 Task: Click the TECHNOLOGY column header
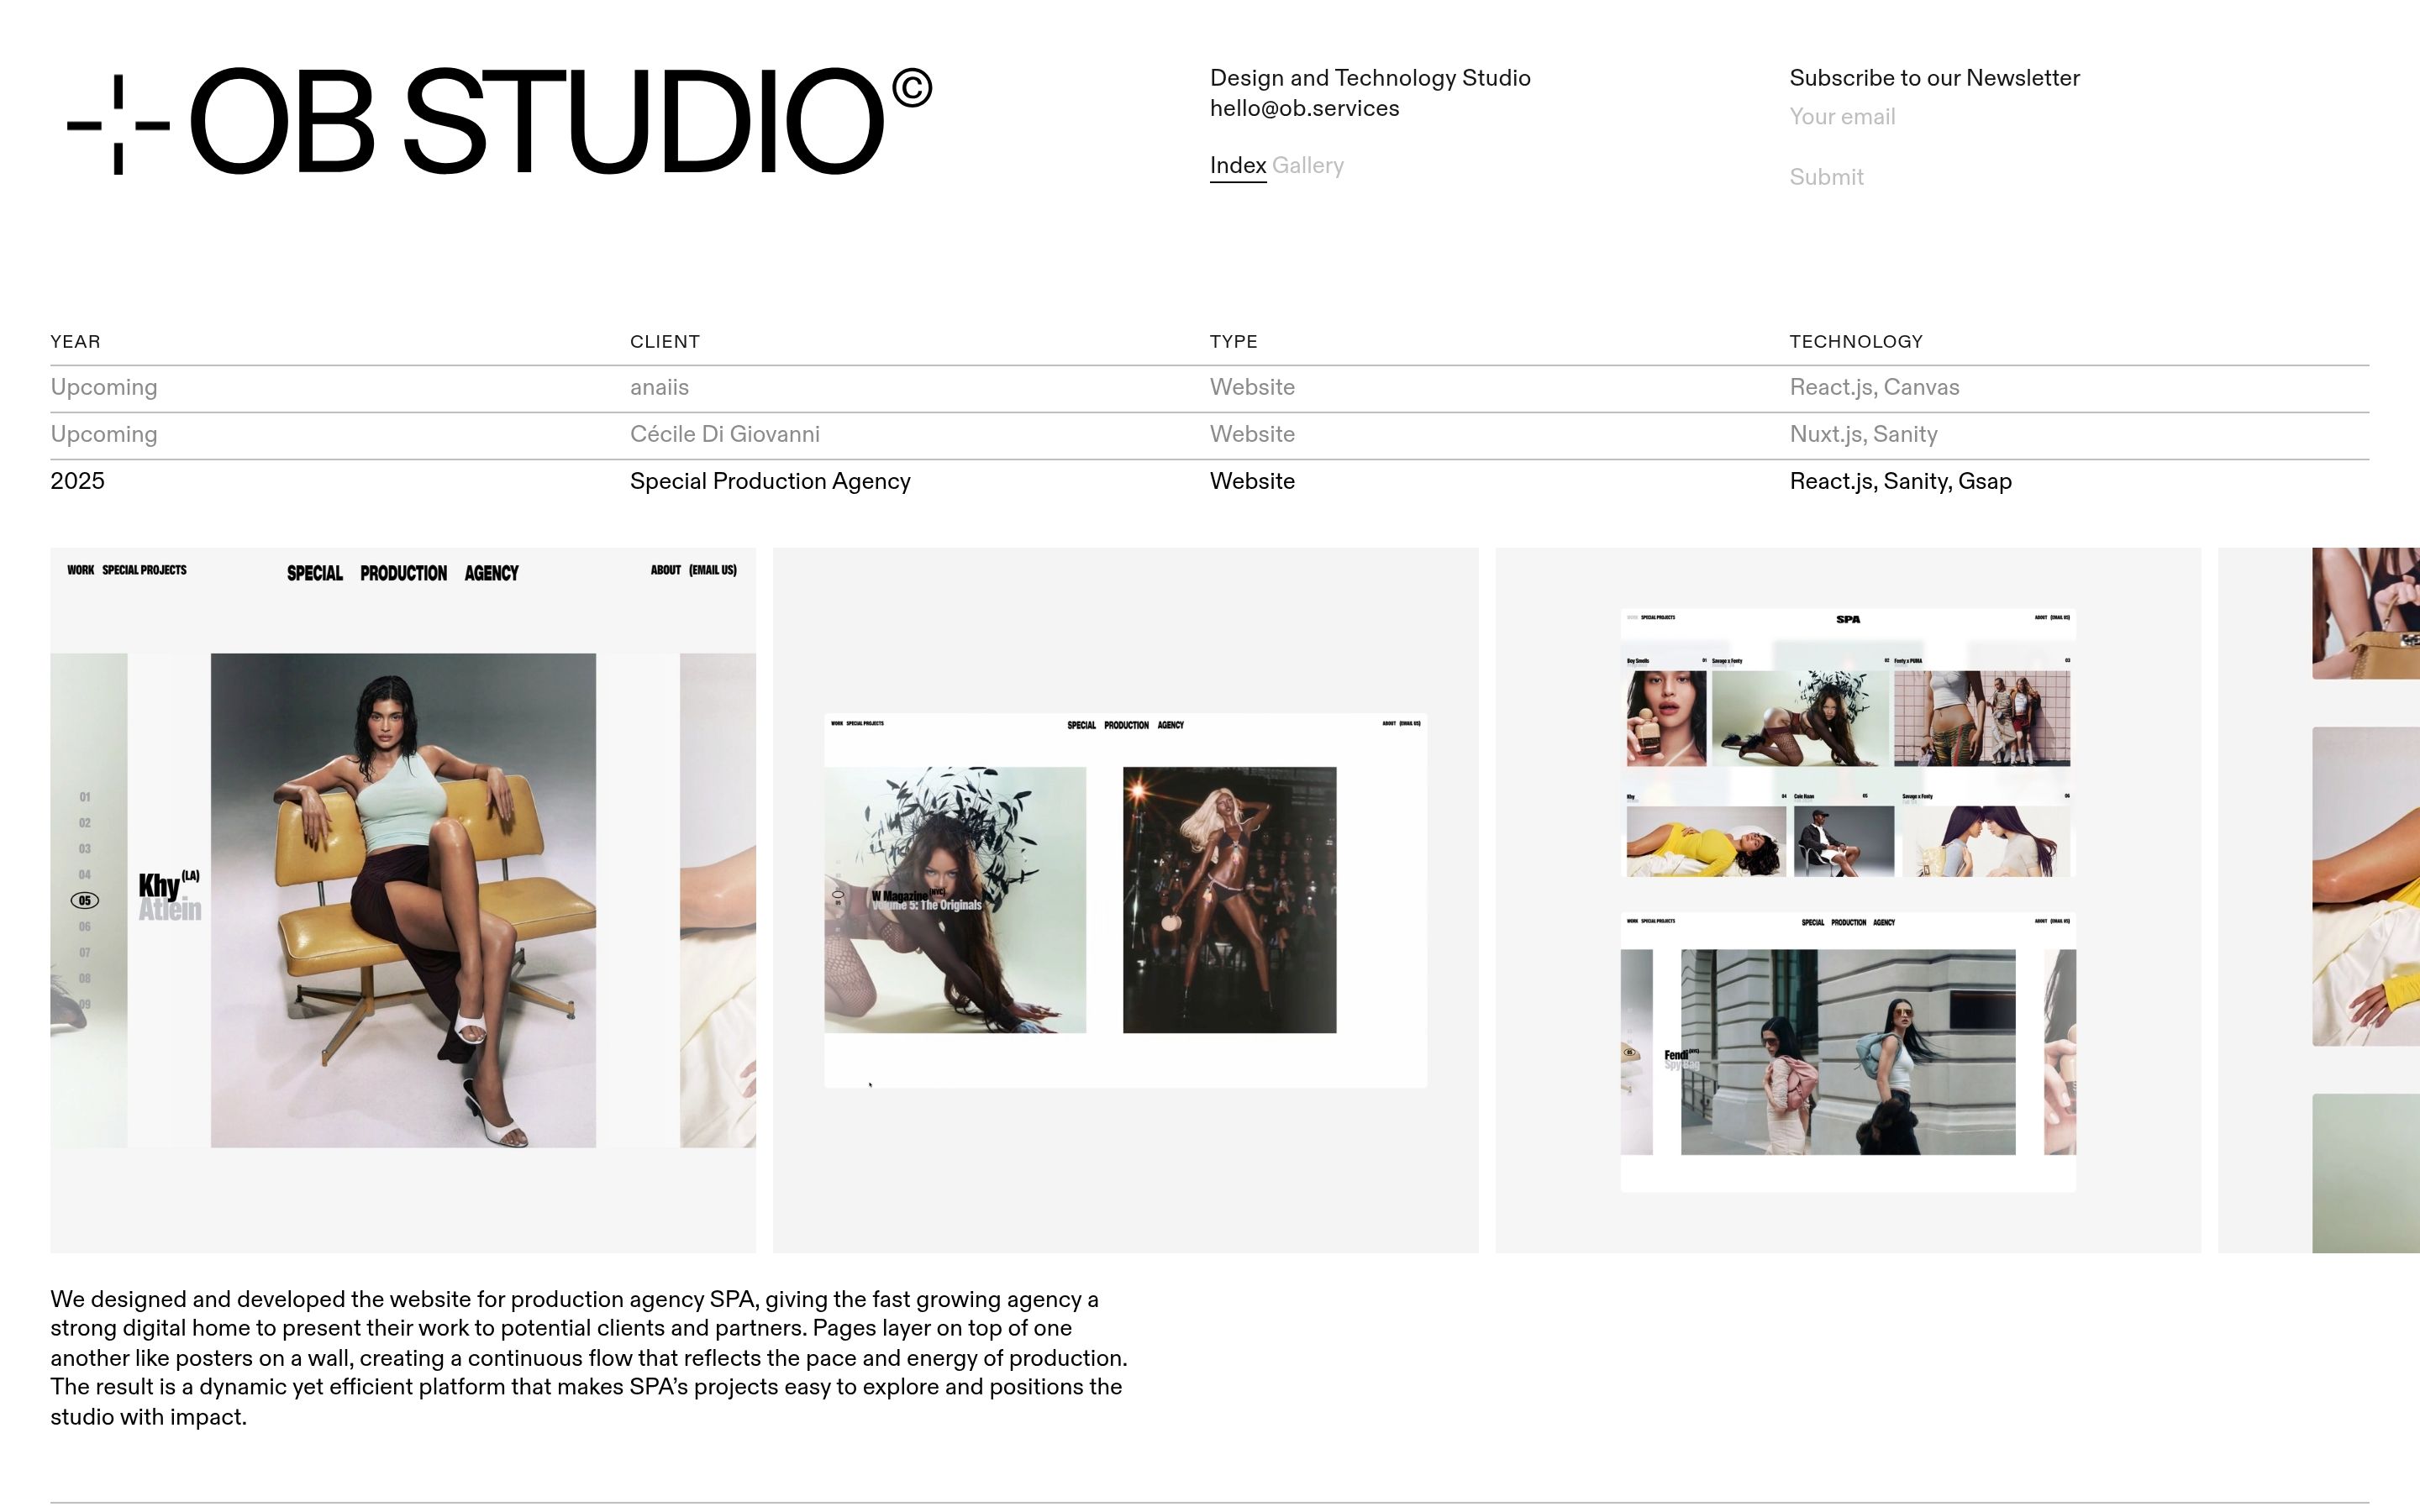tap(1855, 342)
